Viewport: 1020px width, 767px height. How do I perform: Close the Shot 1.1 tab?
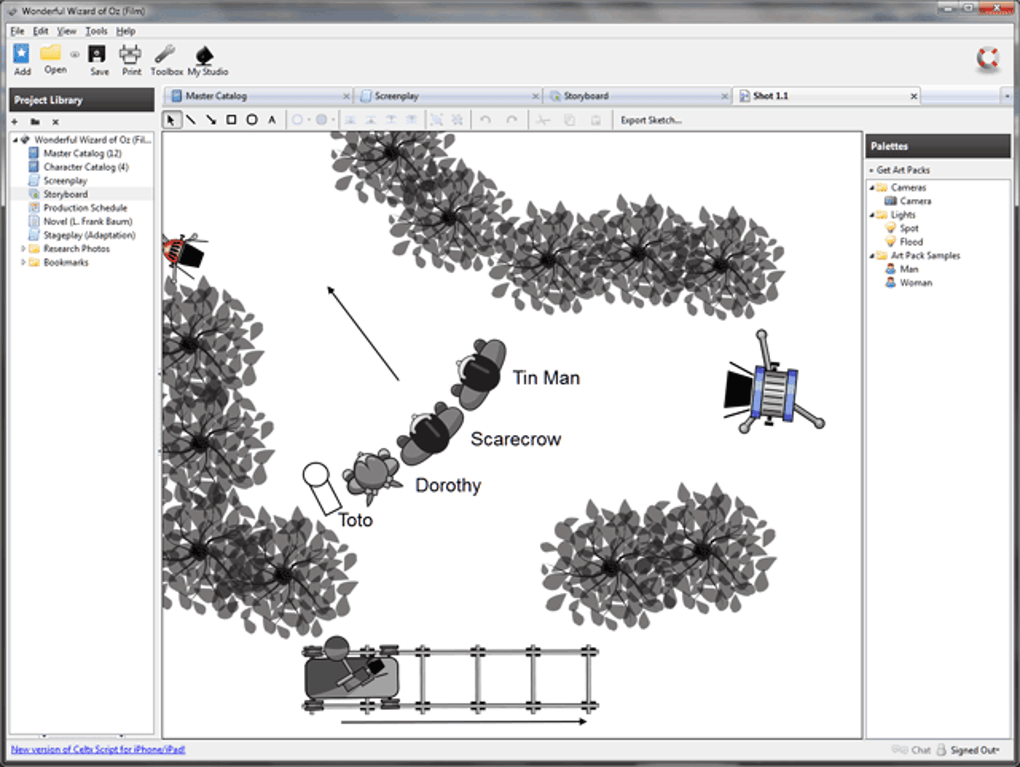(x=913, y=96)
